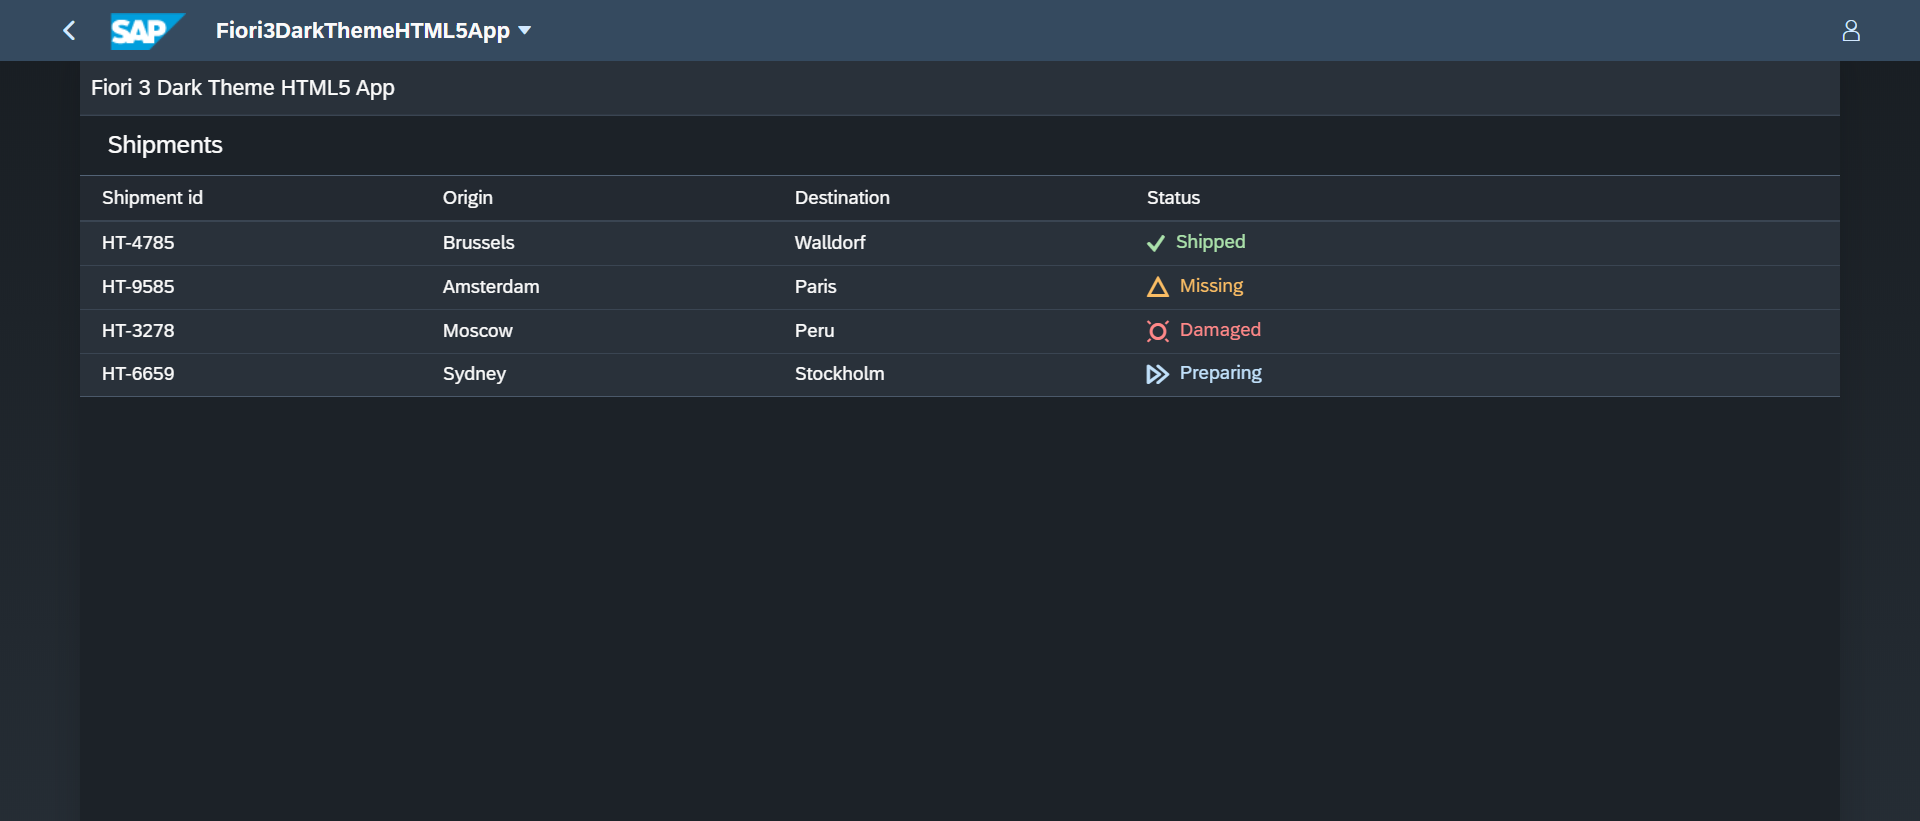
Task: Click the Amsterdam origin cell
Action: click(490, 287)
